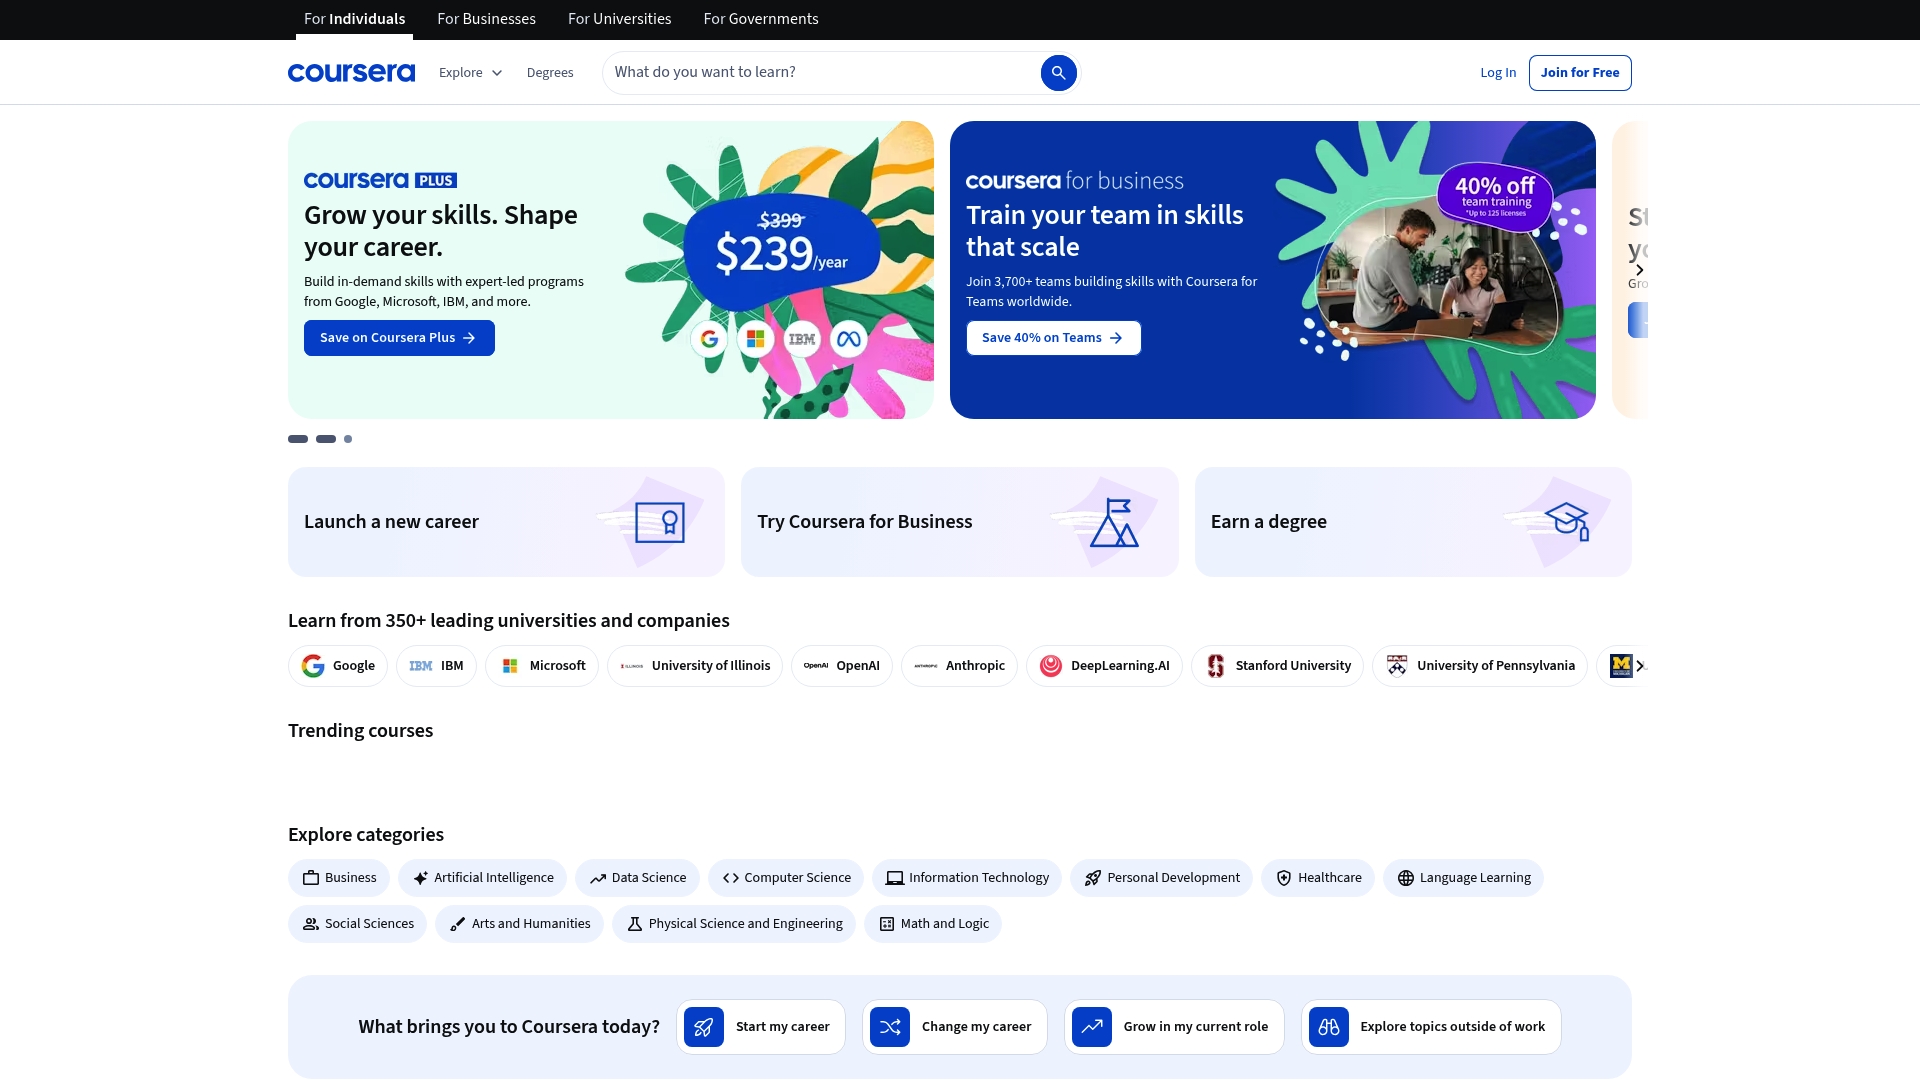1920x1080 pixels.
Task: Select the University of Illinois chip
Action: [x=695, y=666]
